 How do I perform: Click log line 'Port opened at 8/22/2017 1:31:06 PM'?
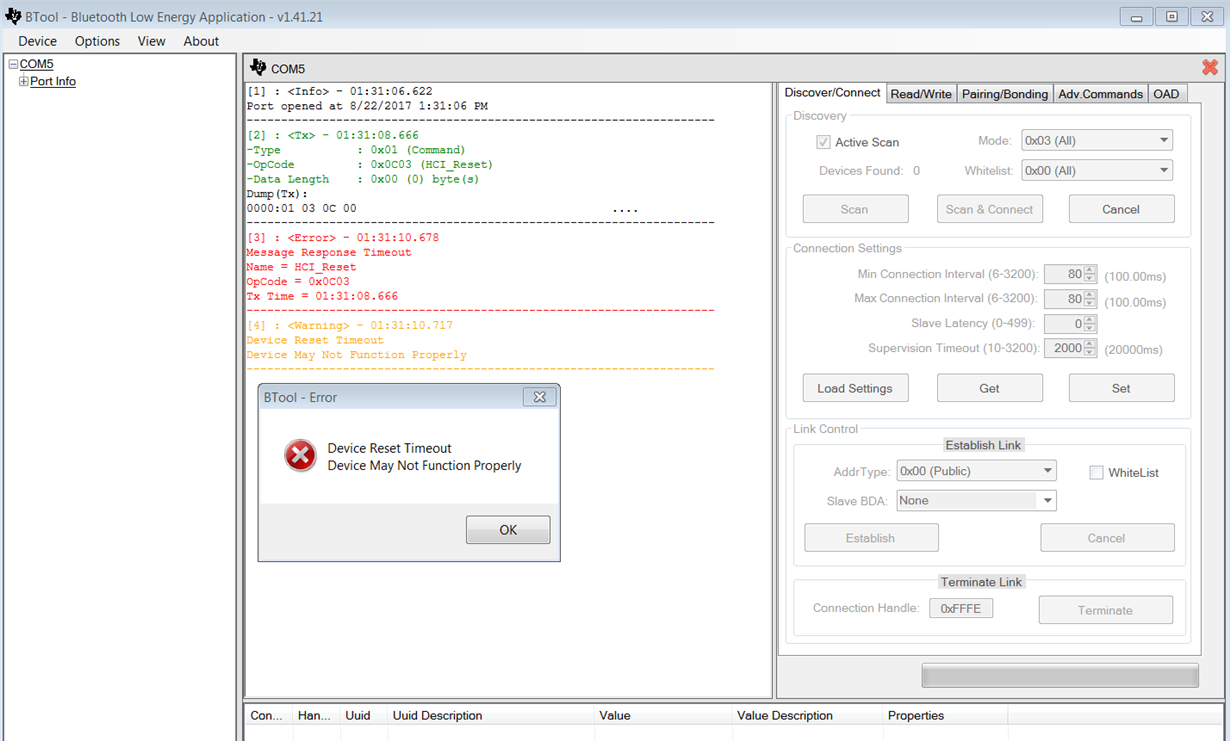pos(367,106)
